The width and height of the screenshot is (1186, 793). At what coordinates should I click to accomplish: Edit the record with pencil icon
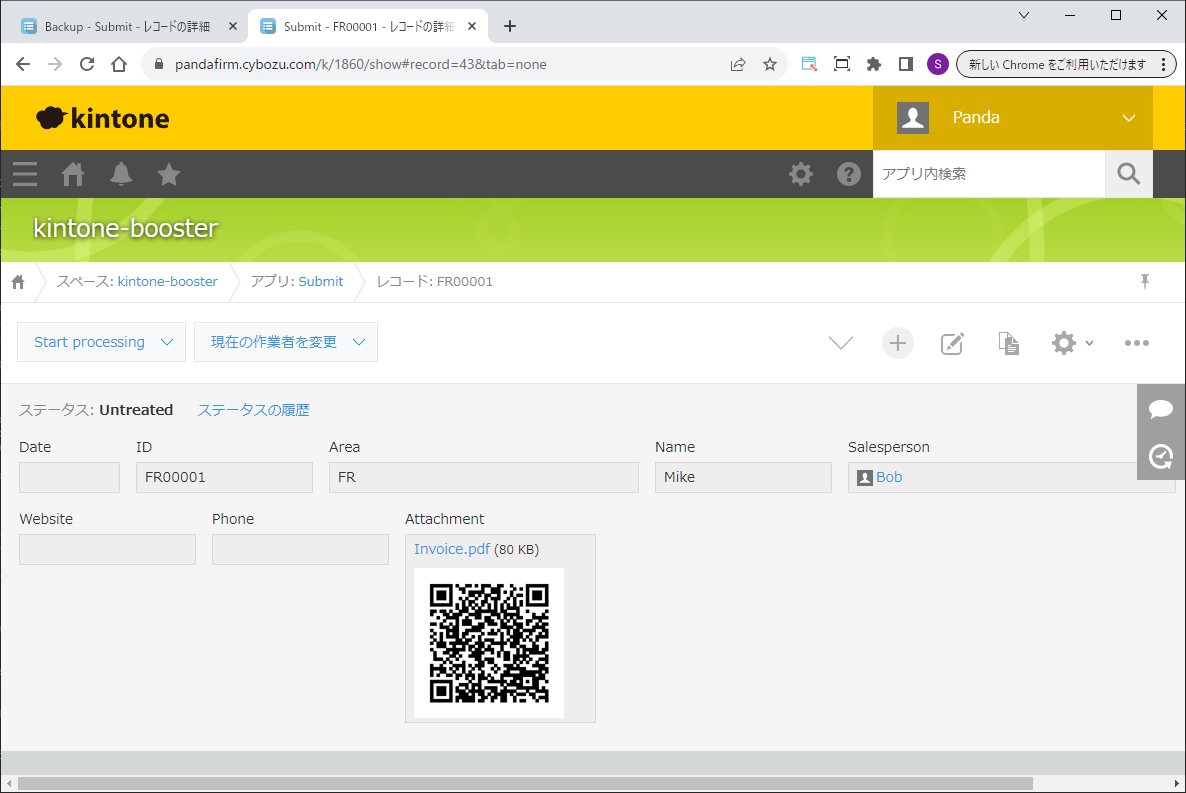(952, 343)
